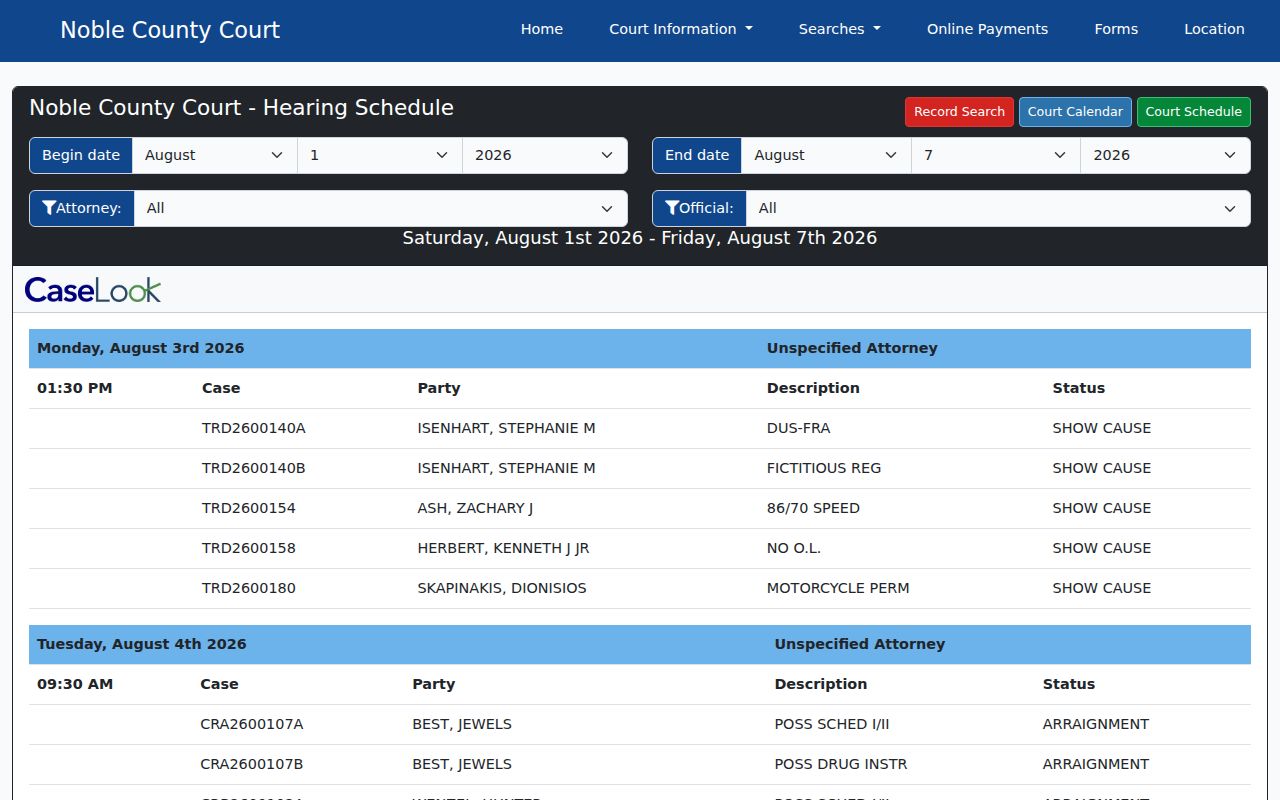Click description FICTITIOUS REG
The height and width of the screenshot is (800, 1280).
pos(825,468)
